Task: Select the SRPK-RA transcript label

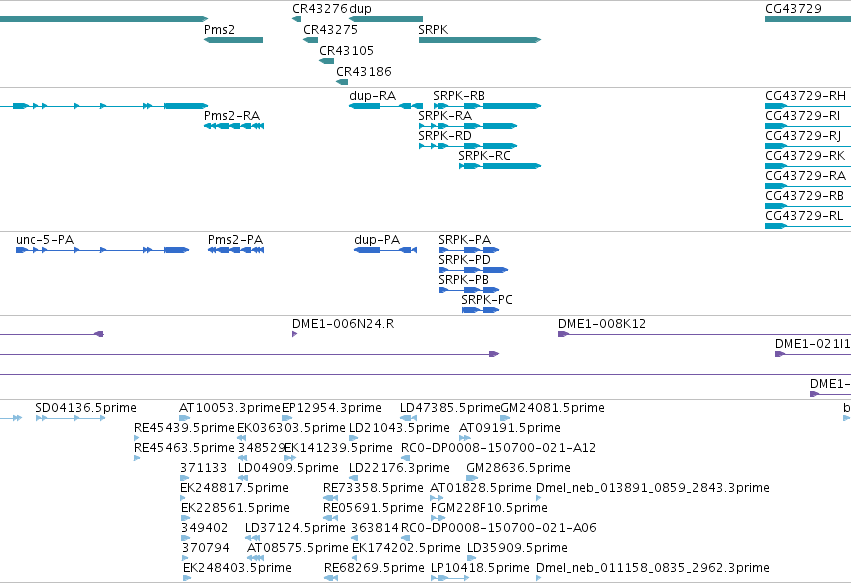Action: tap(445, 116)
